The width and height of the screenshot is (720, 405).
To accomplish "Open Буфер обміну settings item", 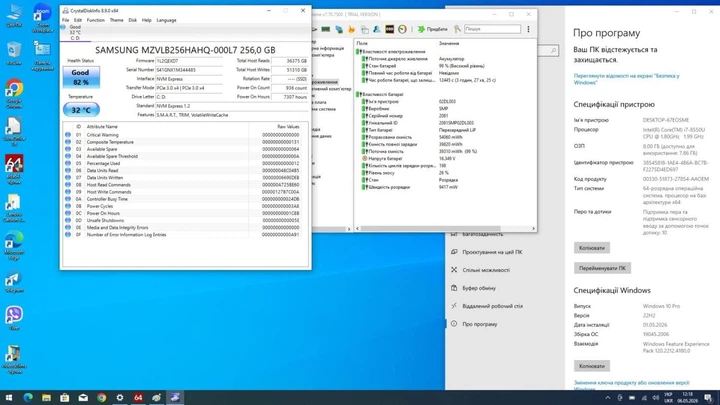I will point(478,288).
